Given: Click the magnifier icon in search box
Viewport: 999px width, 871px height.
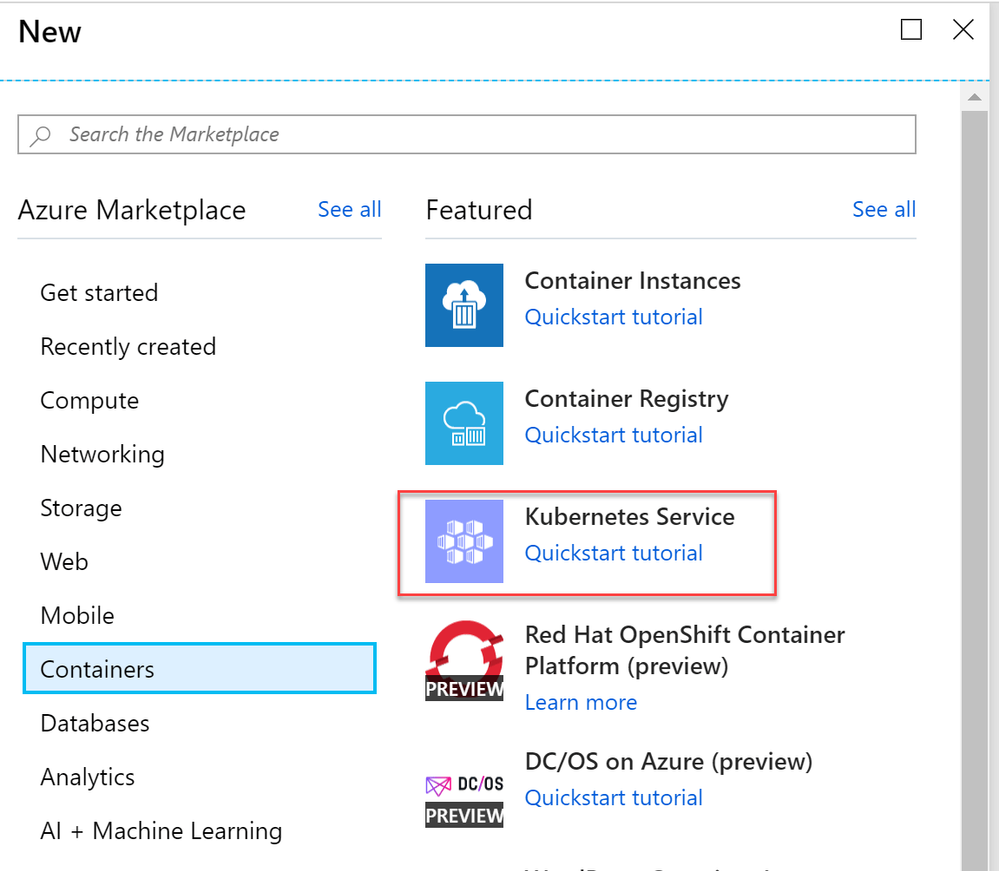Looking at the screenshot, I should tap(41, 135).
